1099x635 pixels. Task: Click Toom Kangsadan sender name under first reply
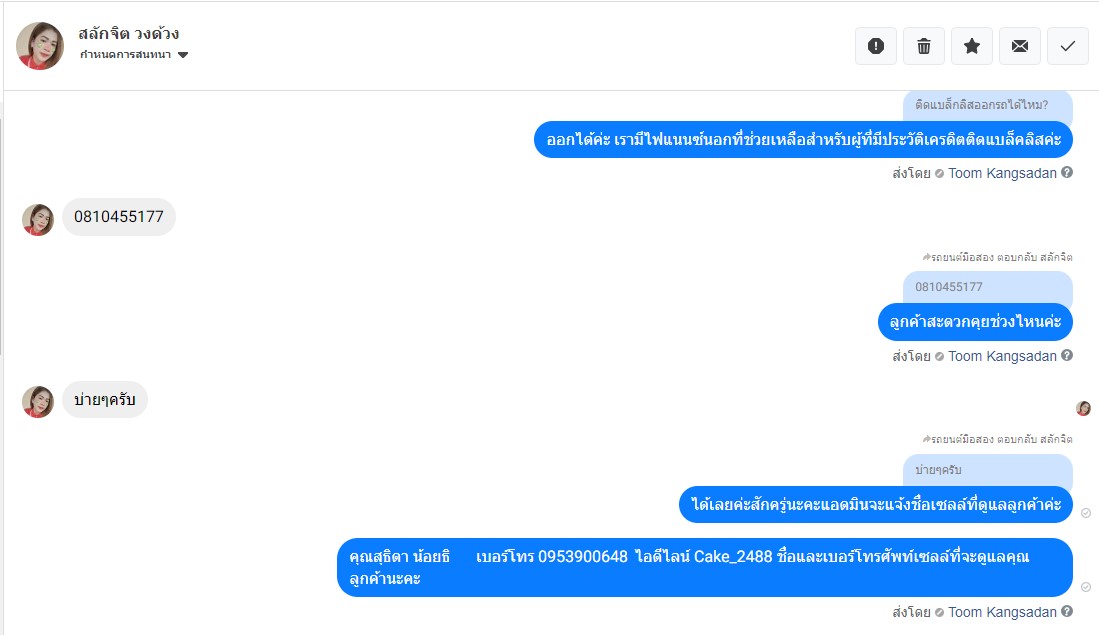[x=1002, y=173]
